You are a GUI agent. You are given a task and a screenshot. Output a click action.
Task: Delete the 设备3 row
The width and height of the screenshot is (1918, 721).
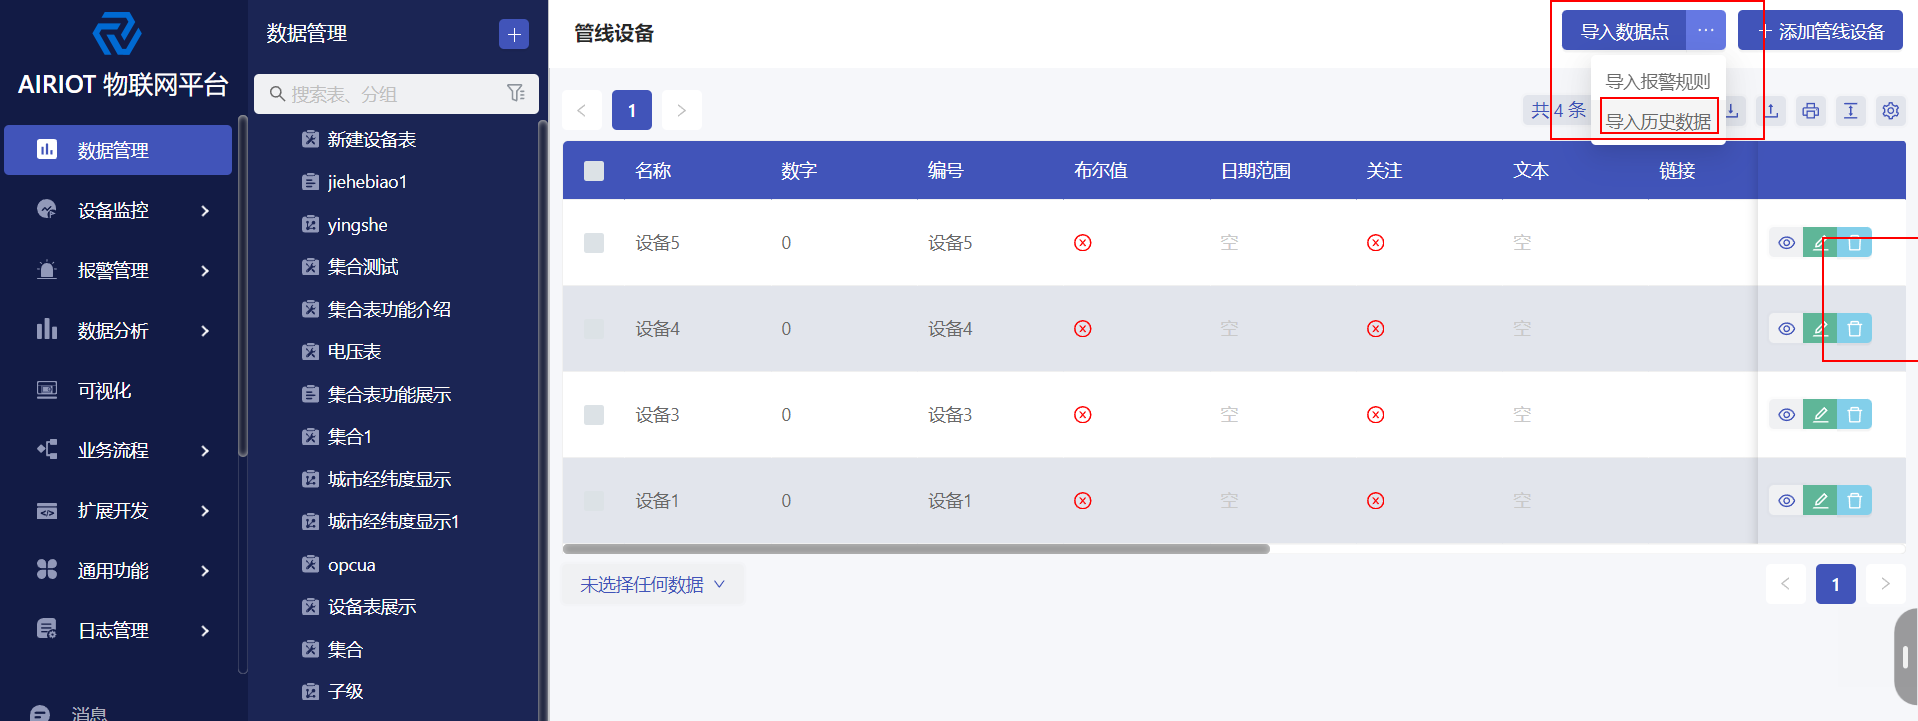point(1854,415)
